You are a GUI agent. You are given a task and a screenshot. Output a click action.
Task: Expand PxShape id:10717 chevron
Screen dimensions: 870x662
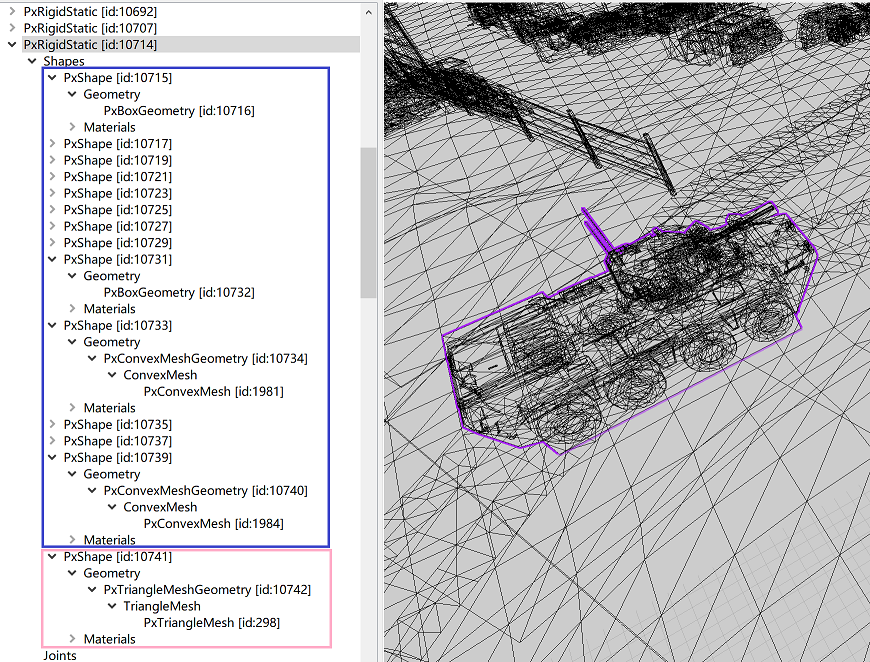pyautogui.click(x=52, y=144)
